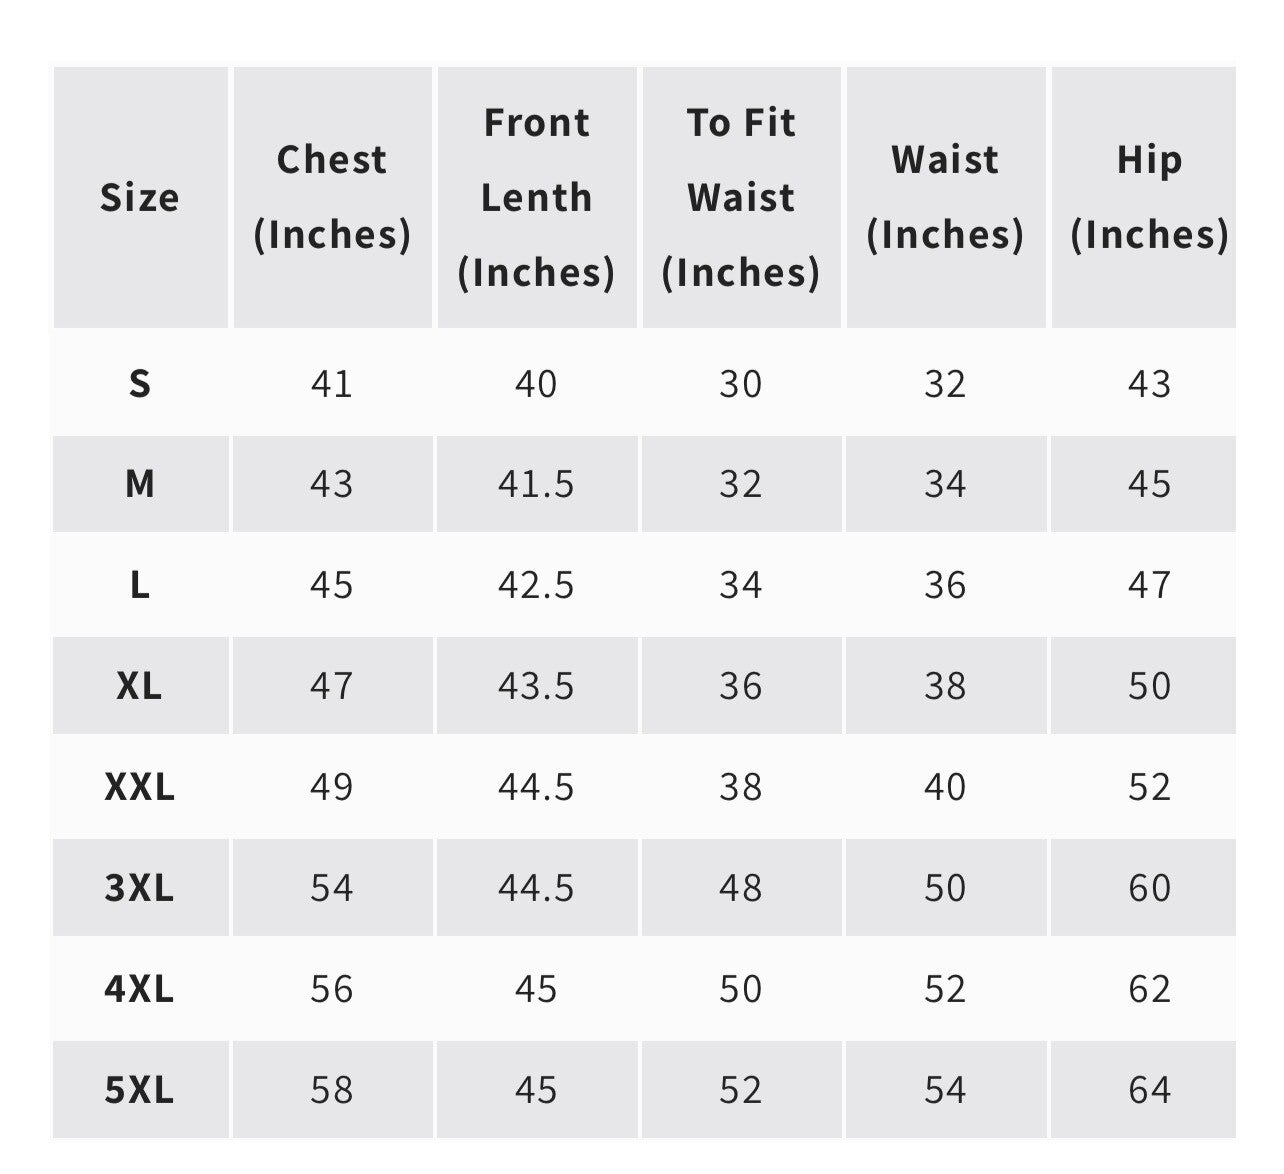Viewport: 1284px width, 1174px height.
Task: Select the Chest (Inches) header cell
Action: coord(332,197)
